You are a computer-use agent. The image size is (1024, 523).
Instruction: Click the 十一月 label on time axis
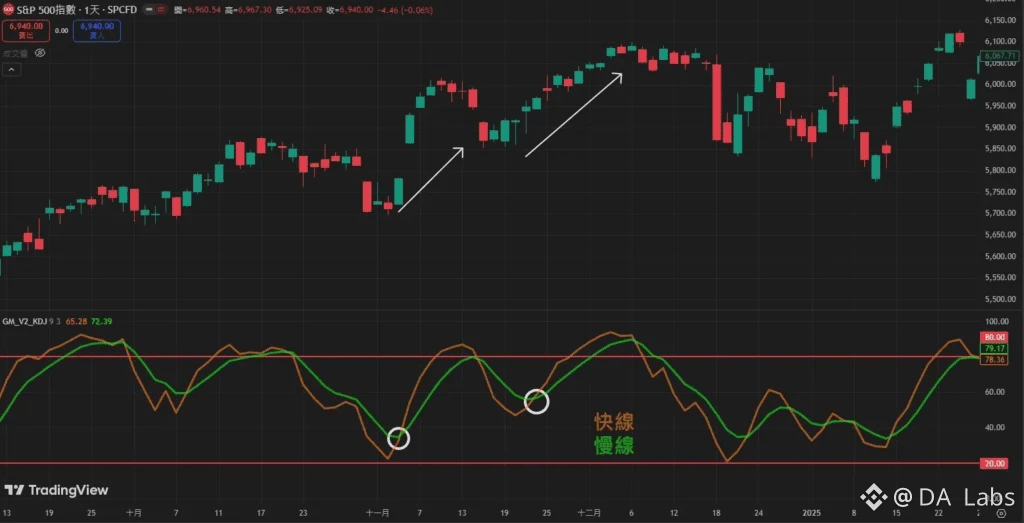(x=378, y=513)
